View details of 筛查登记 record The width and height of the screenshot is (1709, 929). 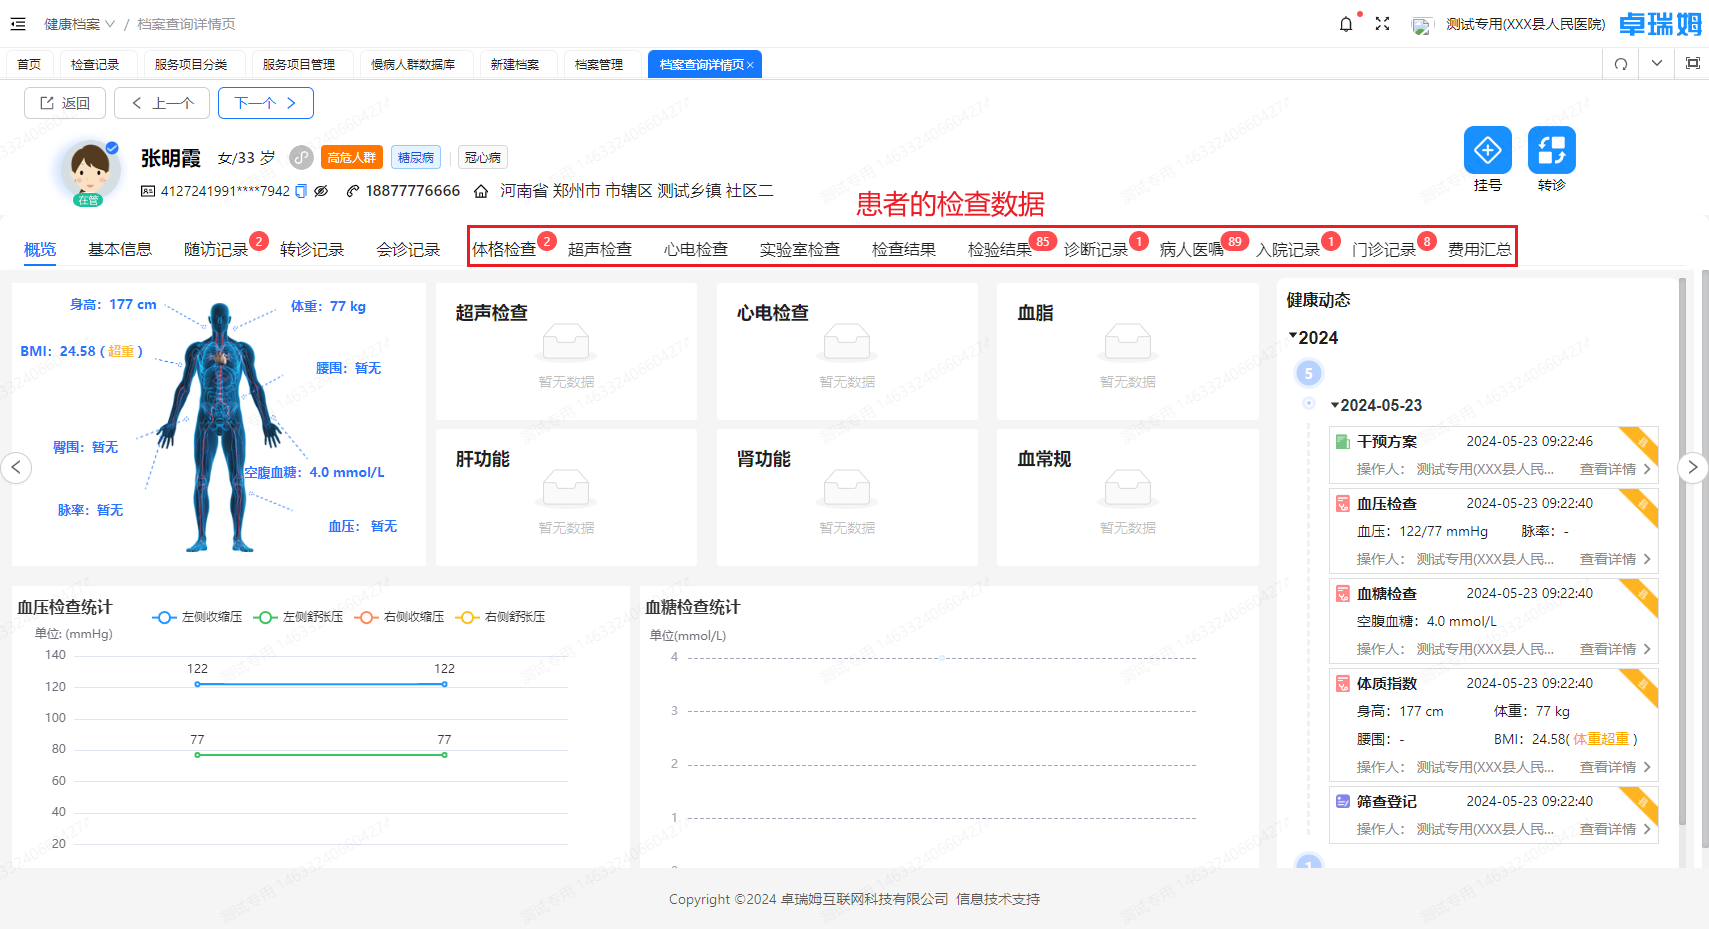1615,829
